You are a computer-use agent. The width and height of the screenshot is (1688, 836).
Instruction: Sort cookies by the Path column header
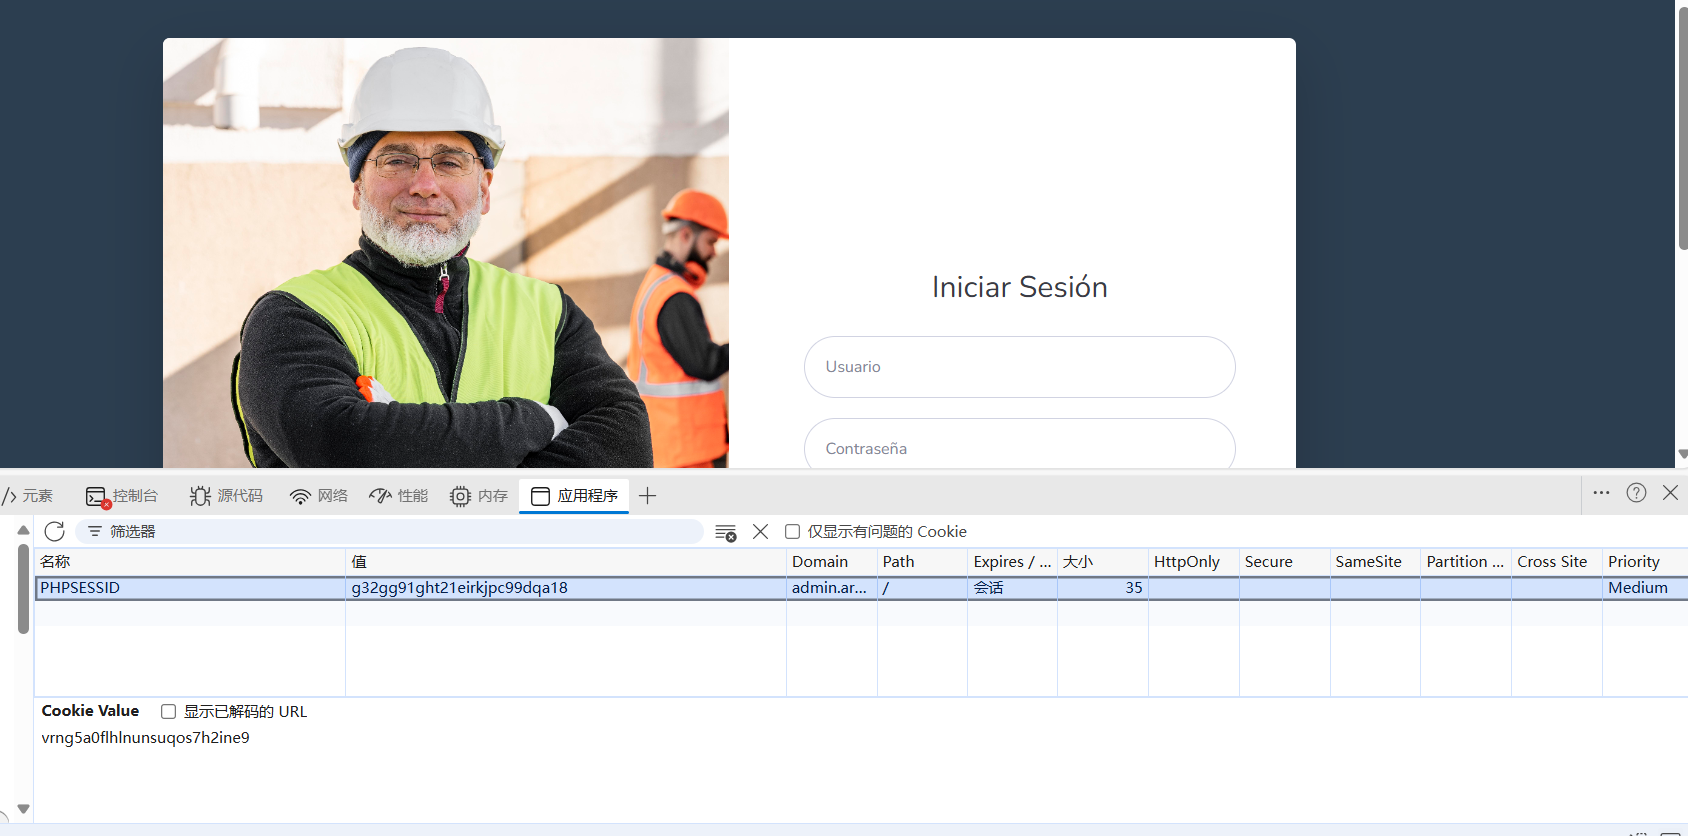(x=922, y=562)
